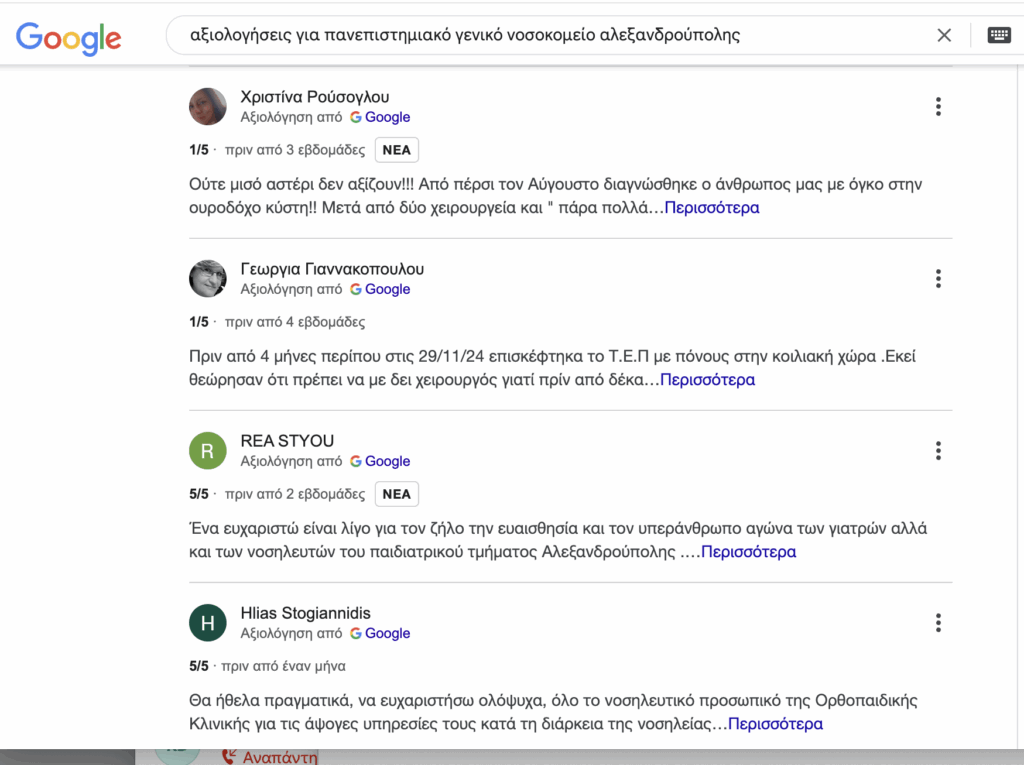The height and width of the screenshot is (765, 1024).
Task: Open reviewer name Hlias Stogiannidis
Action: tap(306, 613)
